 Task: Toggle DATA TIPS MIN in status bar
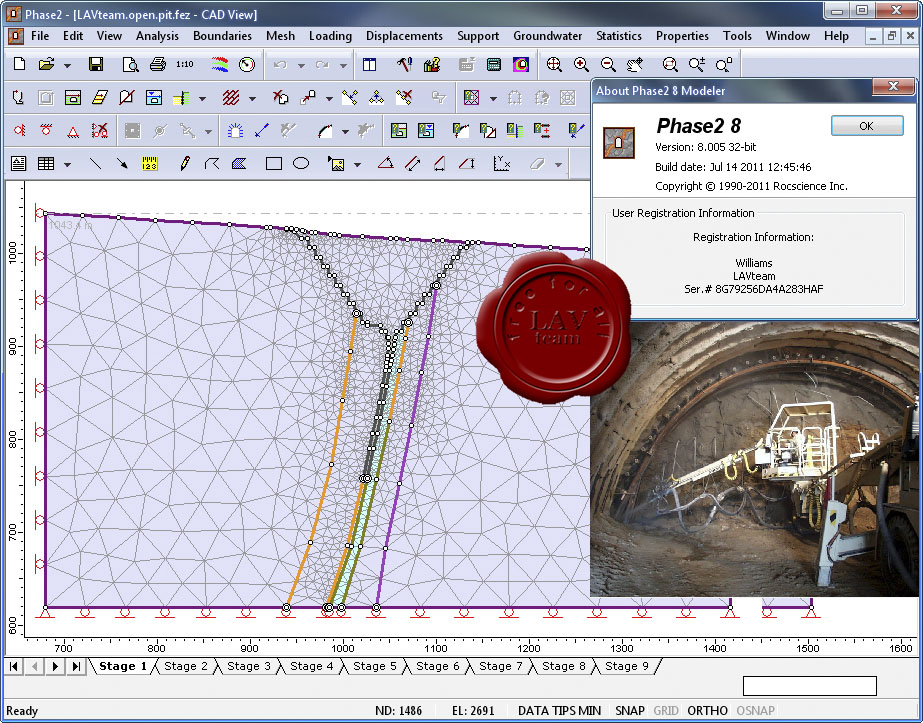559,711
